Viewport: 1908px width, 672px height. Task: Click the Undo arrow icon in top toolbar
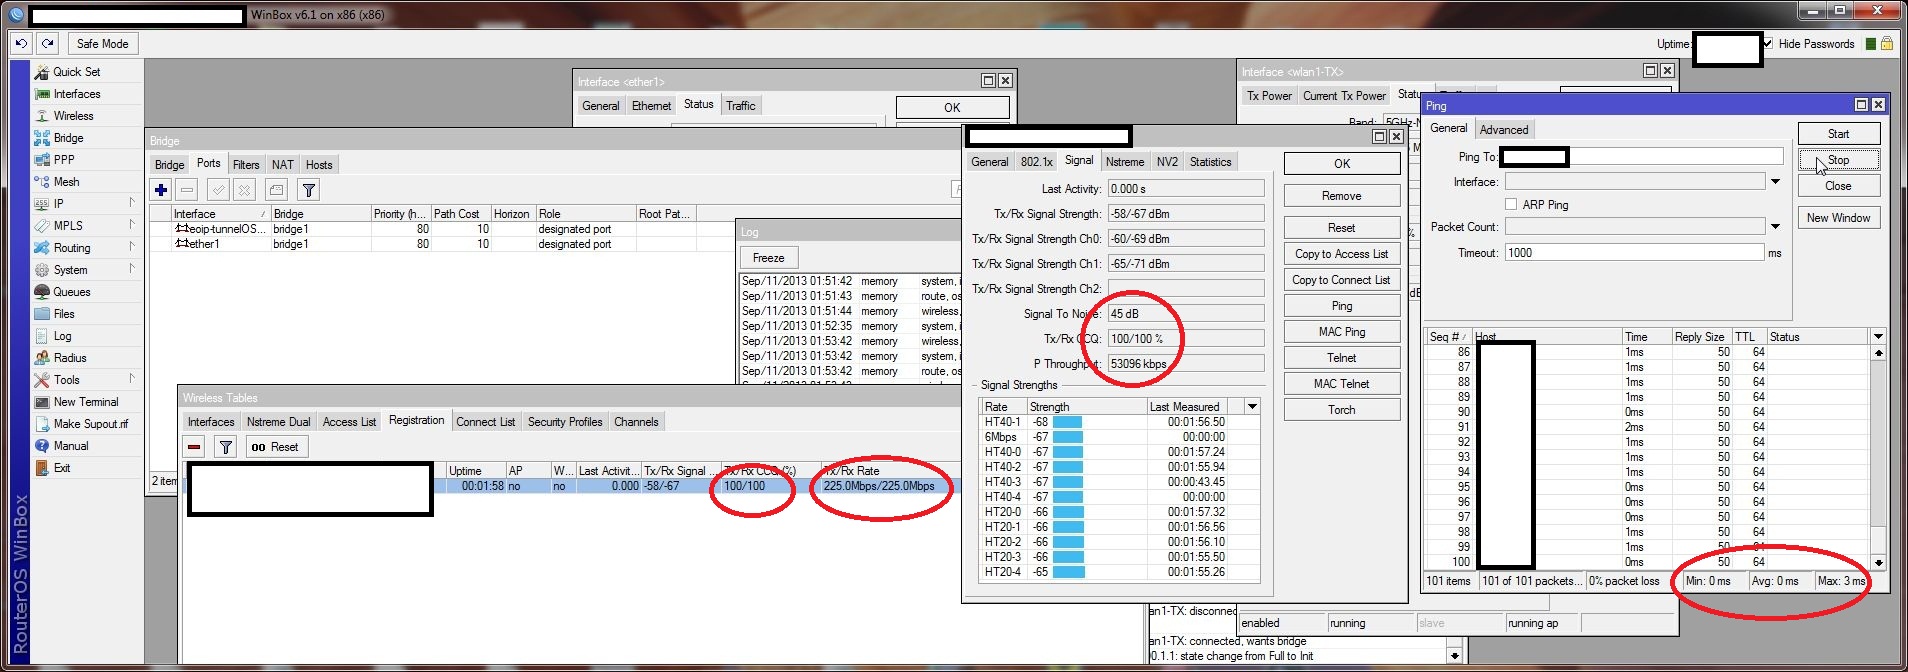click(x=21, y=44)
